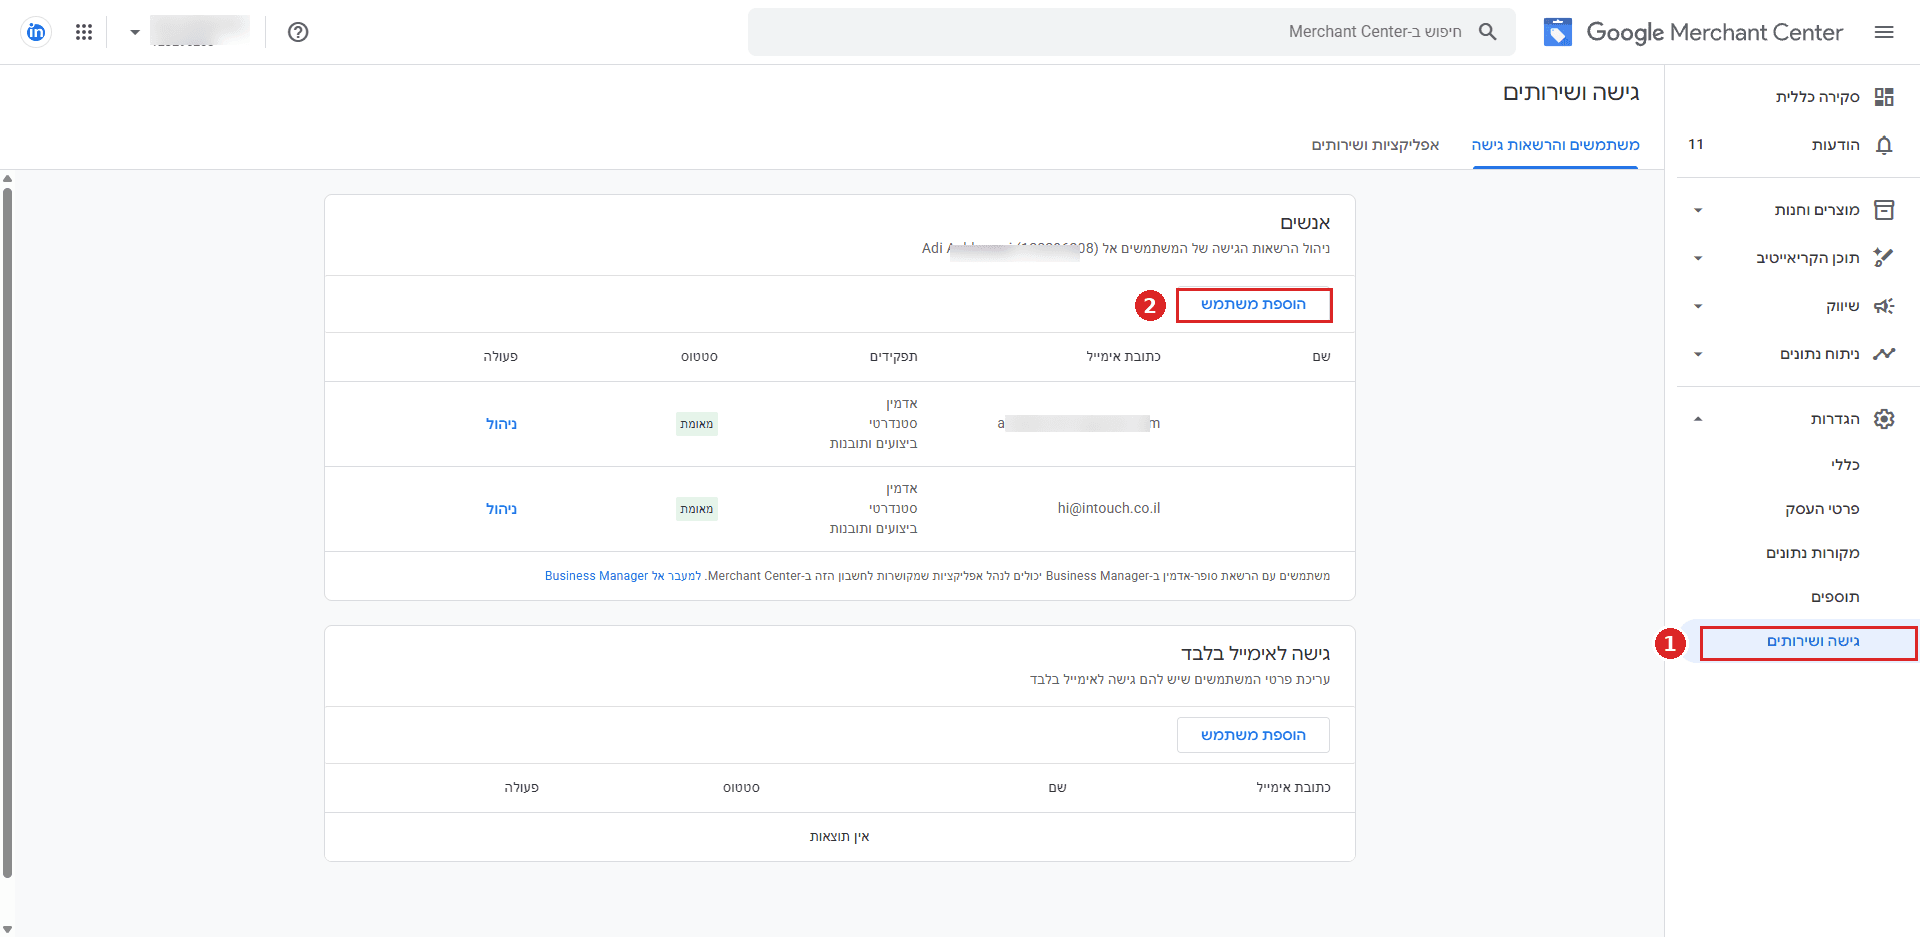This screenshot has width=1920, height=945.
Task: Expand the שיווק section
Action: [1698, 306]
